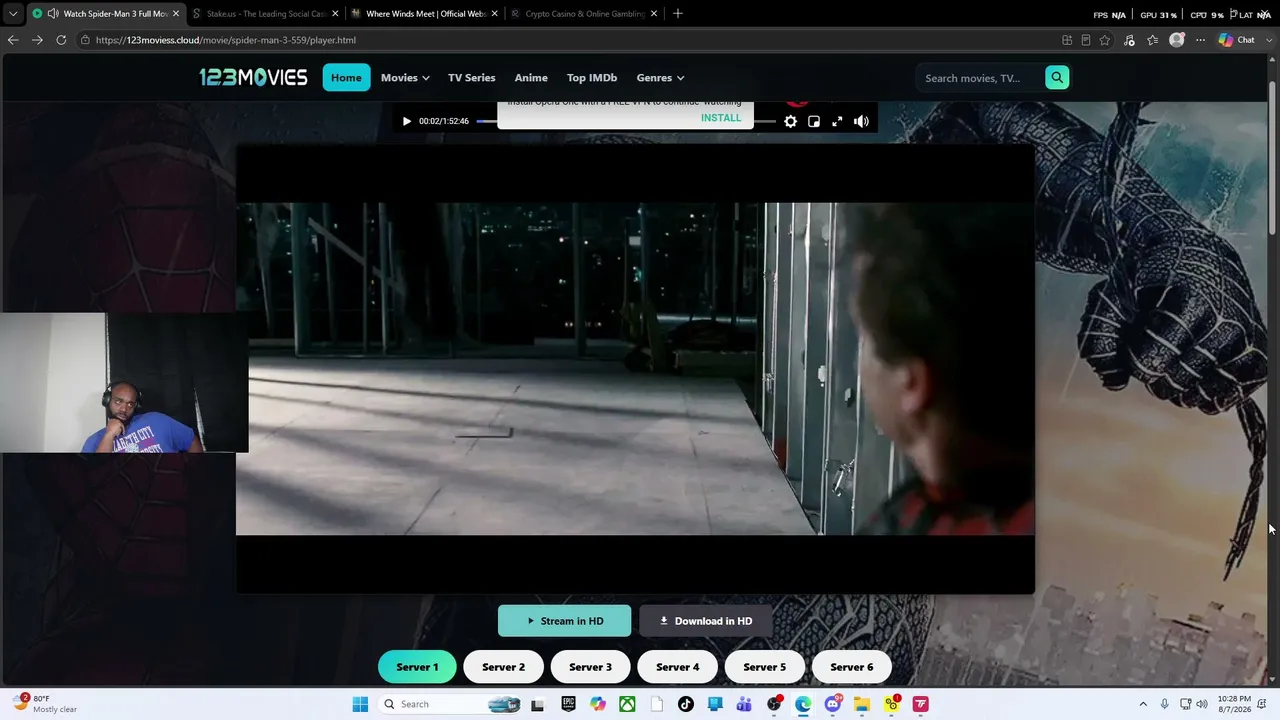Click the microphone tray icon
The height and width of the screenshot is (720, 1280).
(1165, 704)
